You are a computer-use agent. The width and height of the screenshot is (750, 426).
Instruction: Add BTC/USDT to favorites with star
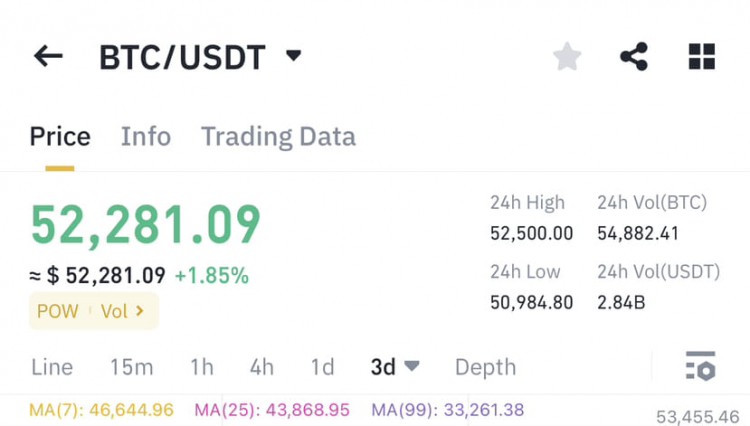[x=567, y=56]
